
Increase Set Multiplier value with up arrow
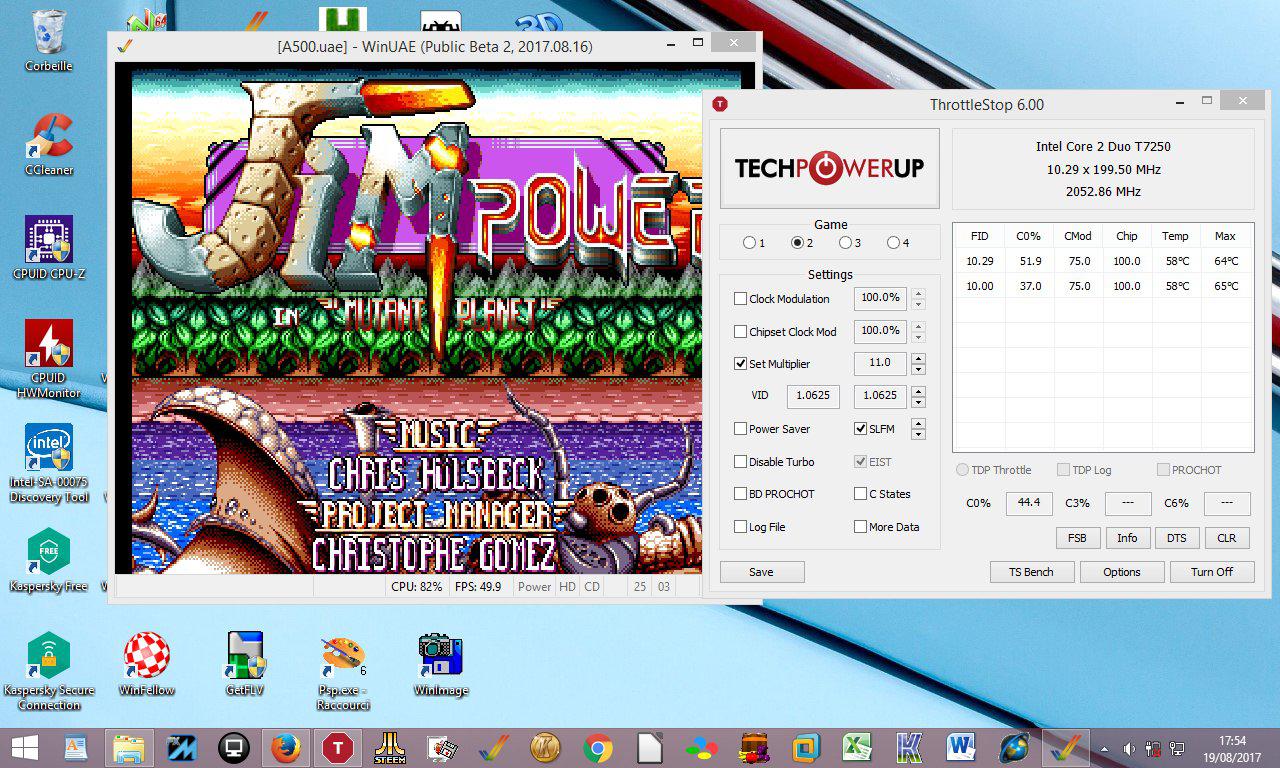918,359
